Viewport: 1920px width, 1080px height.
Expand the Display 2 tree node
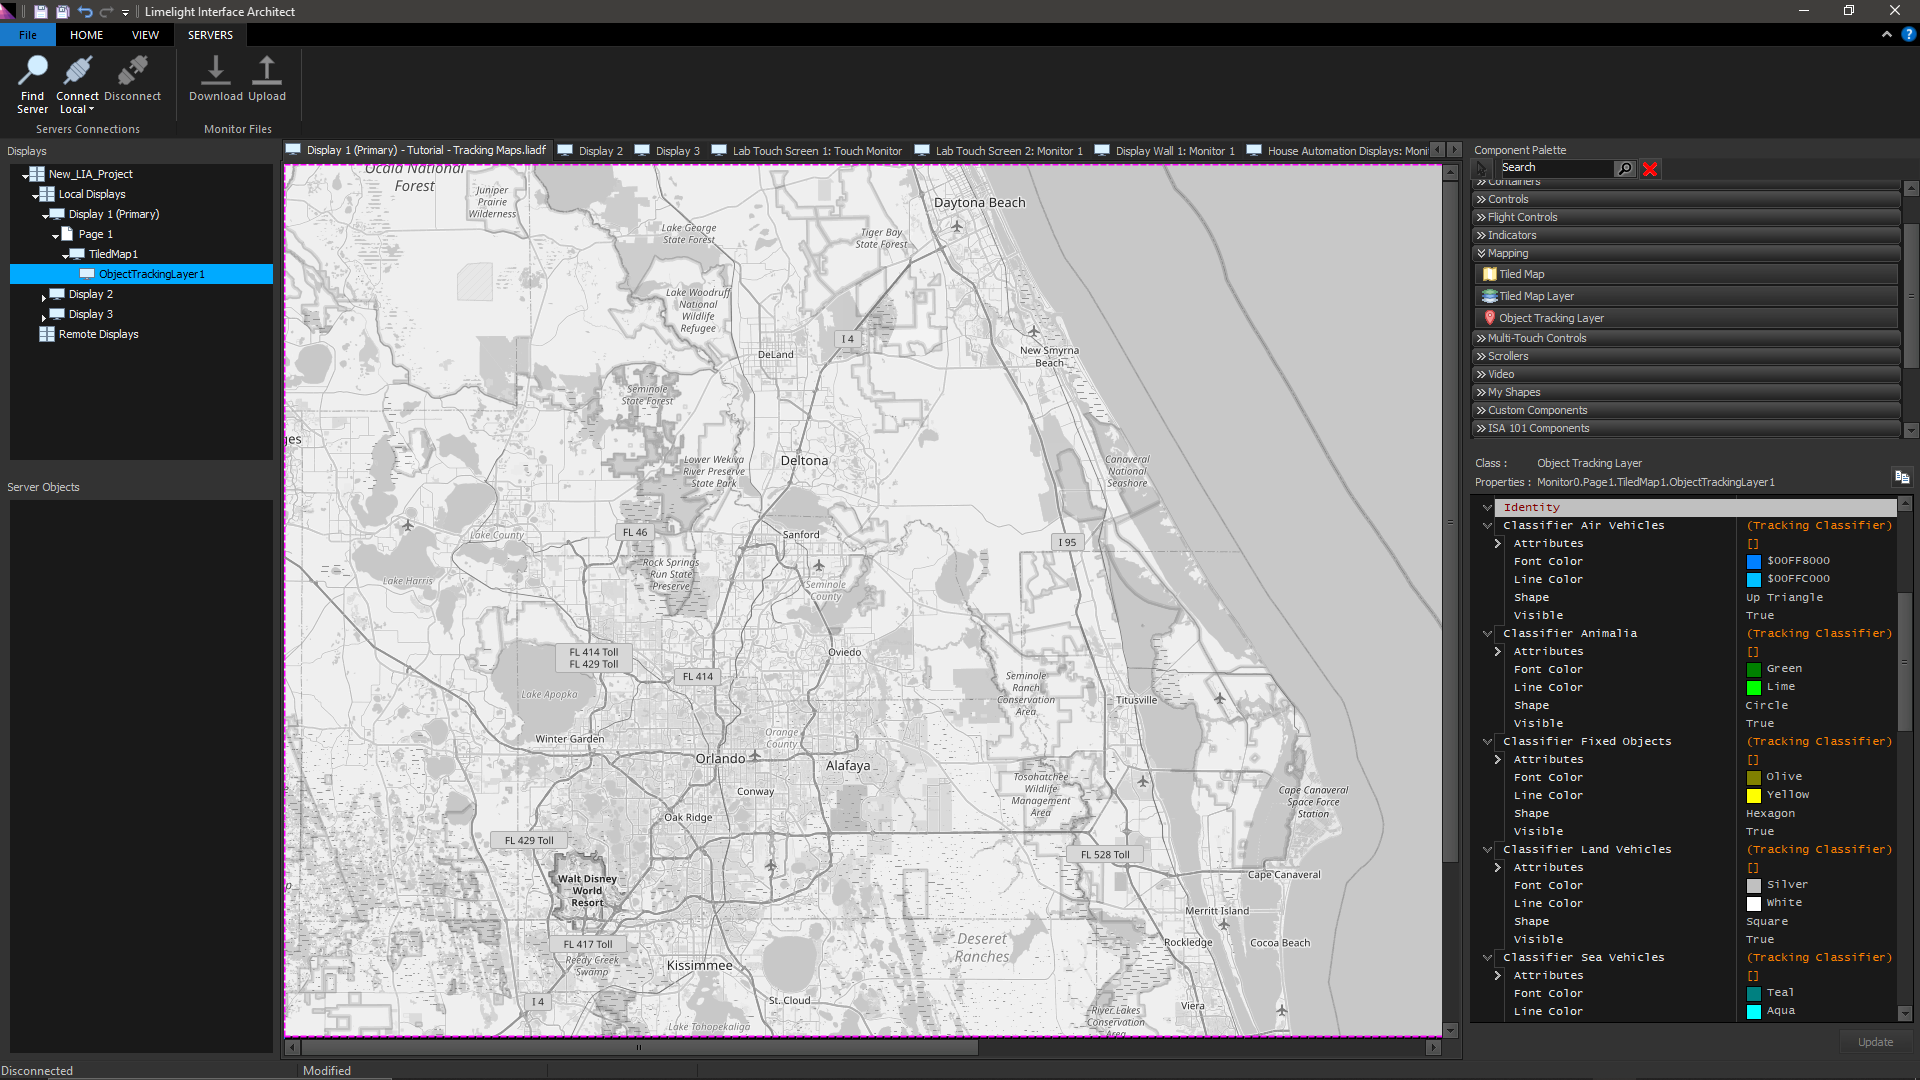pos(44,297)
